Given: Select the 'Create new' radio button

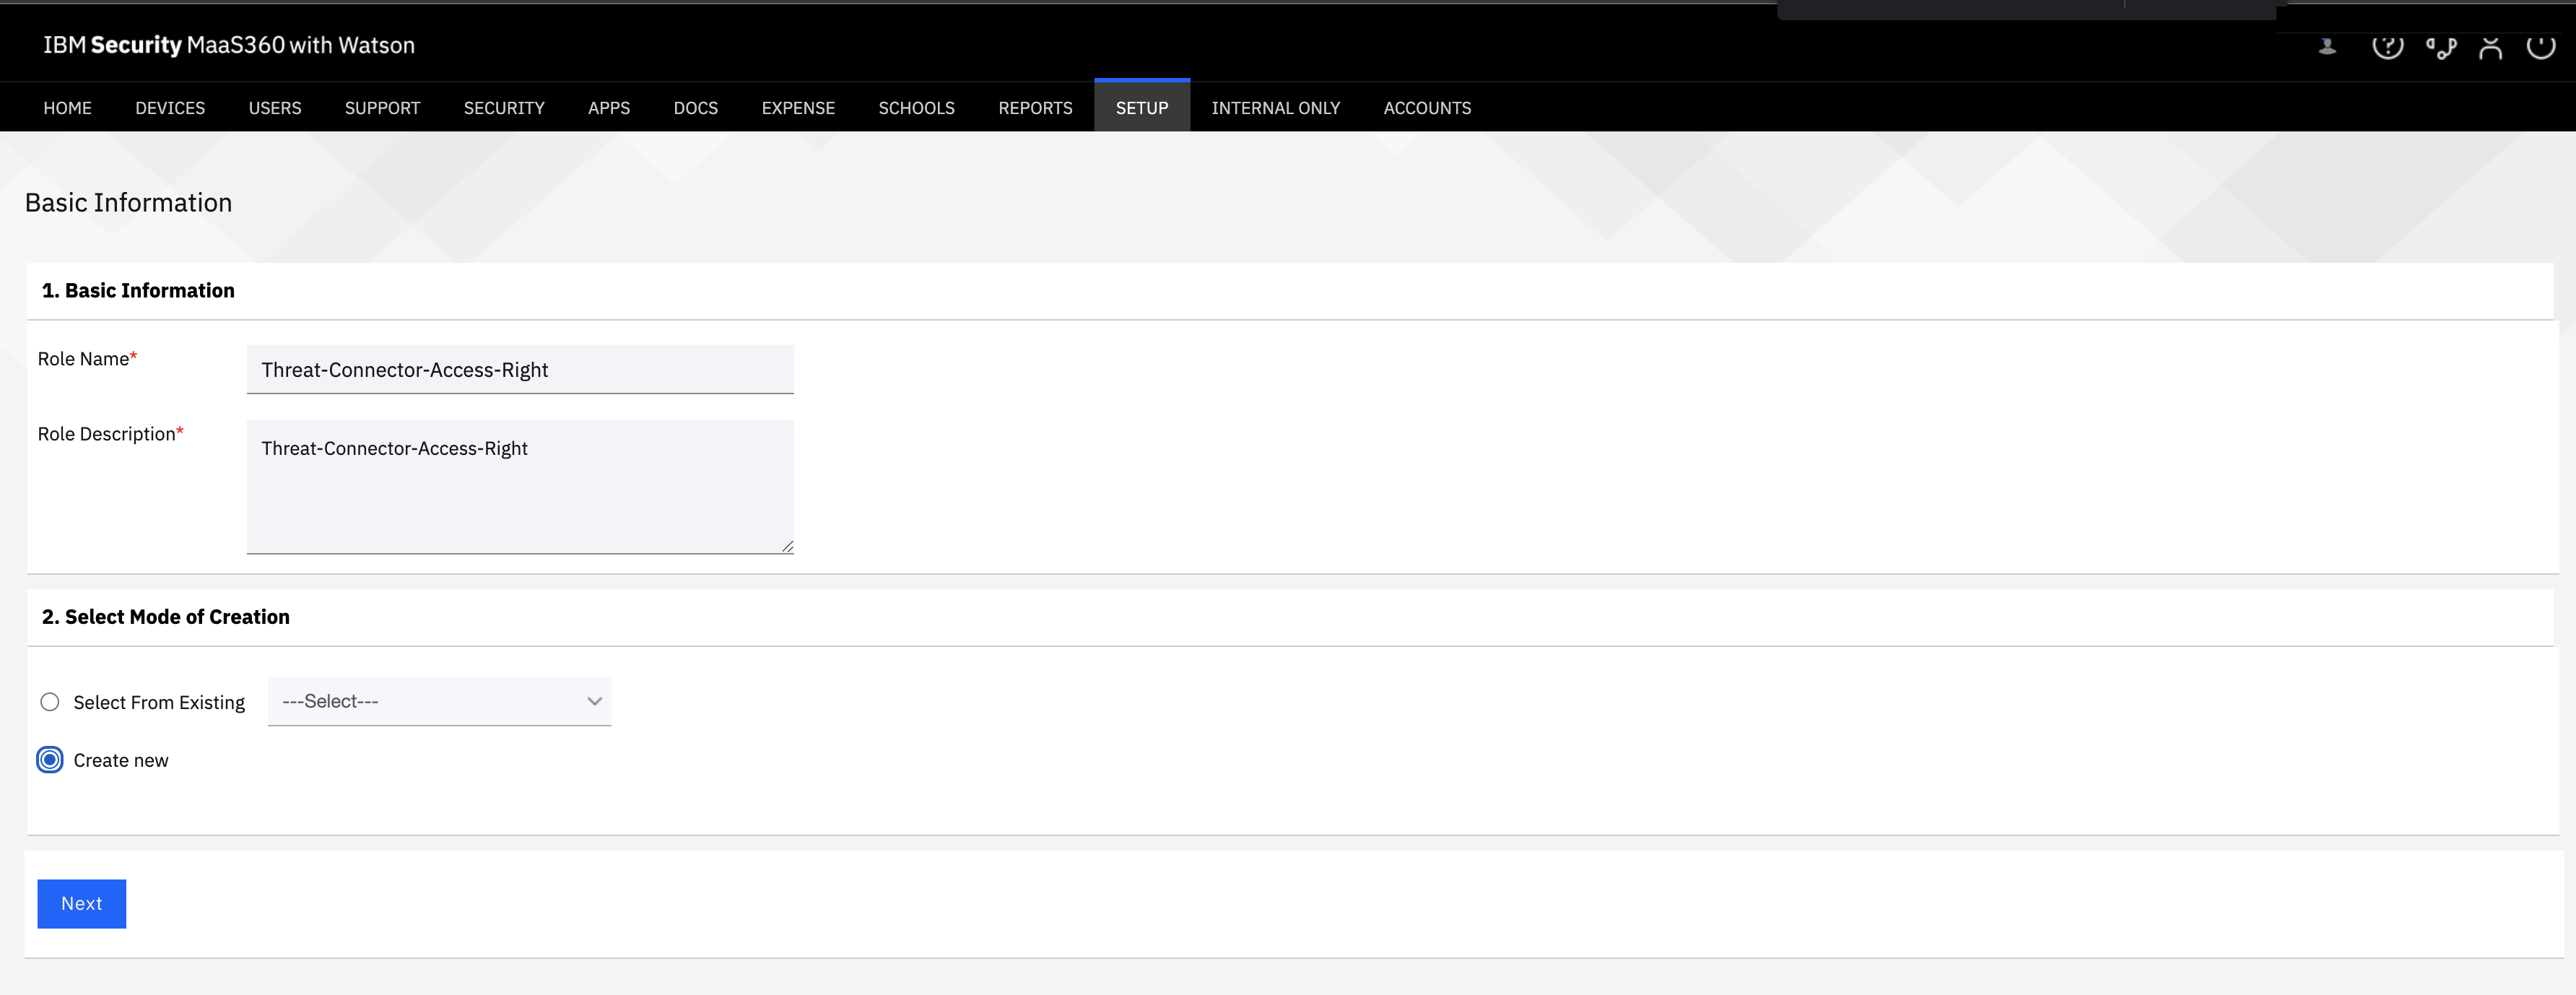Looking at the screenshot, I should (x=50, y=760).
